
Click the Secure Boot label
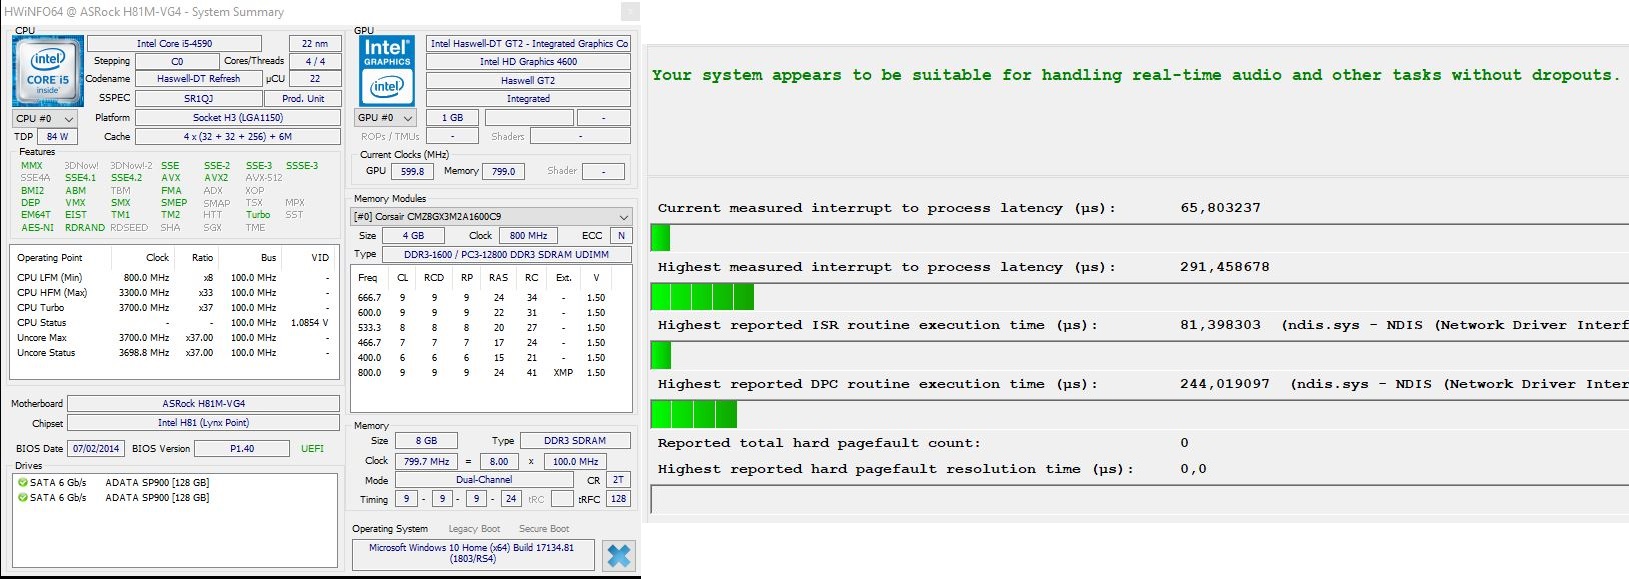[544, 529]
